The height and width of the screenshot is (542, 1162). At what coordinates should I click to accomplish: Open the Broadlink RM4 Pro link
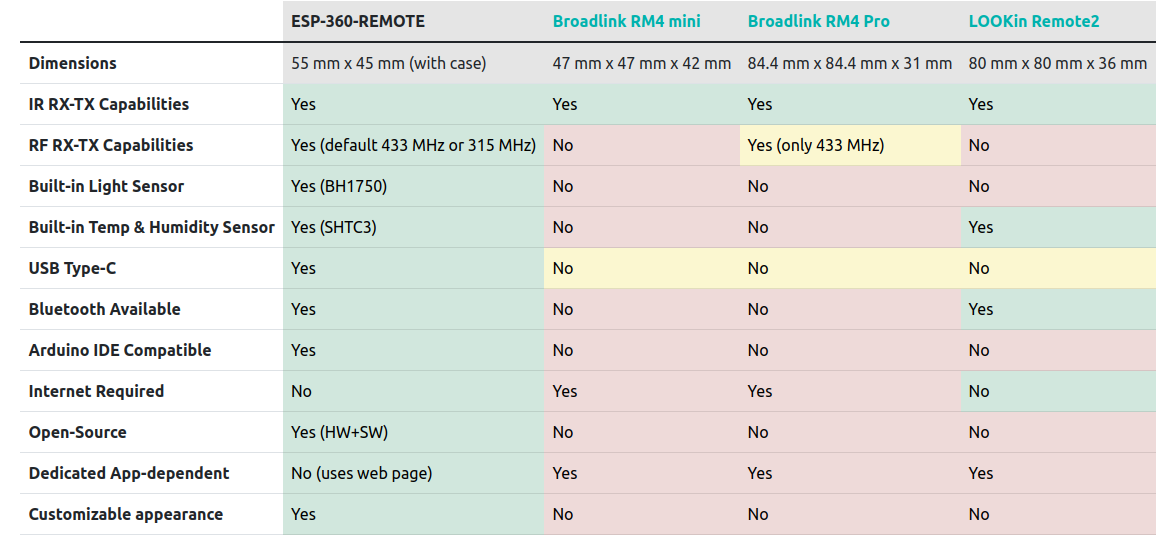(818, 22)
